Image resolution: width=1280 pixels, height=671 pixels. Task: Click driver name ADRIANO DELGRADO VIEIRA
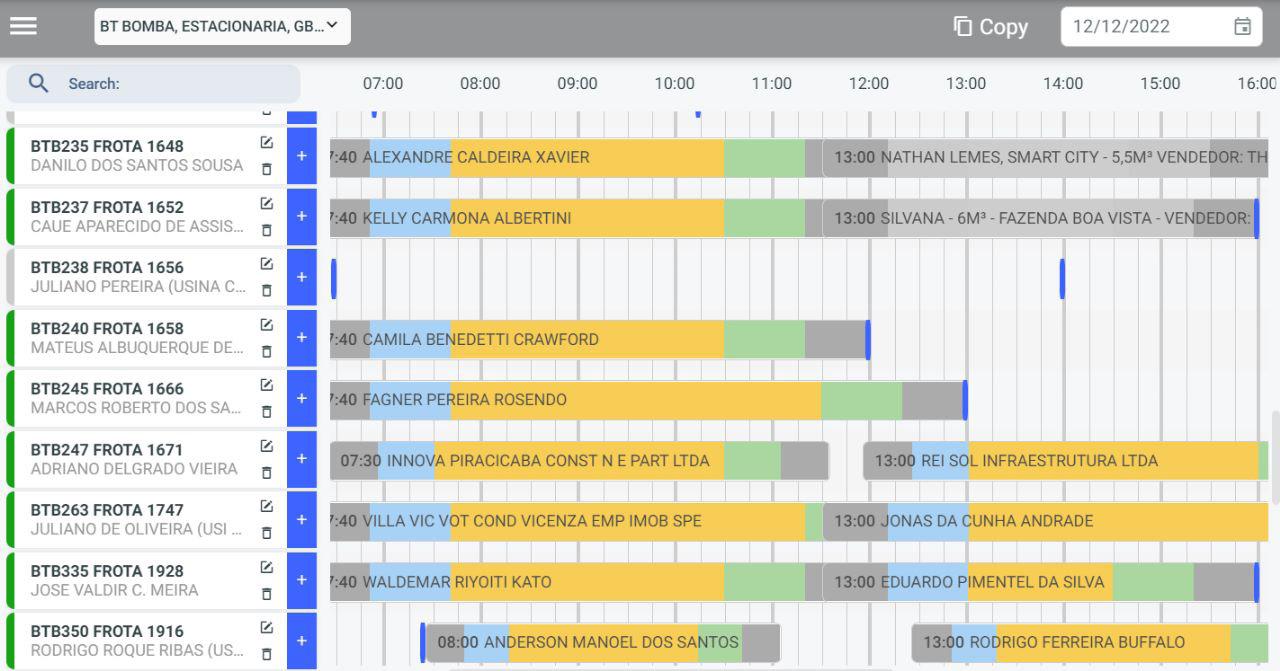coord(134,469)
